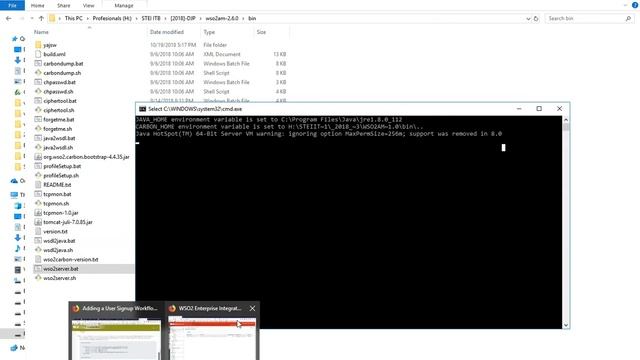Image resolution: width=640 pixels, height=360 pixels.
Task: Select ciphertool.sh file icon
Action: (x=38, y=110)
